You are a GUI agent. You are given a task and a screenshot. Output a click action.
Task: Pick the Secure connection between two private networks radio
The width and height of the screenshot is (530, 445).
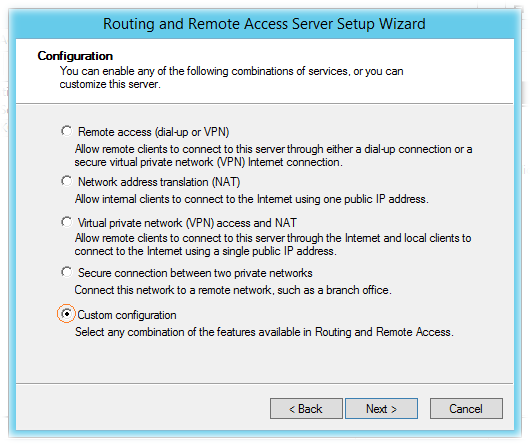67,272
